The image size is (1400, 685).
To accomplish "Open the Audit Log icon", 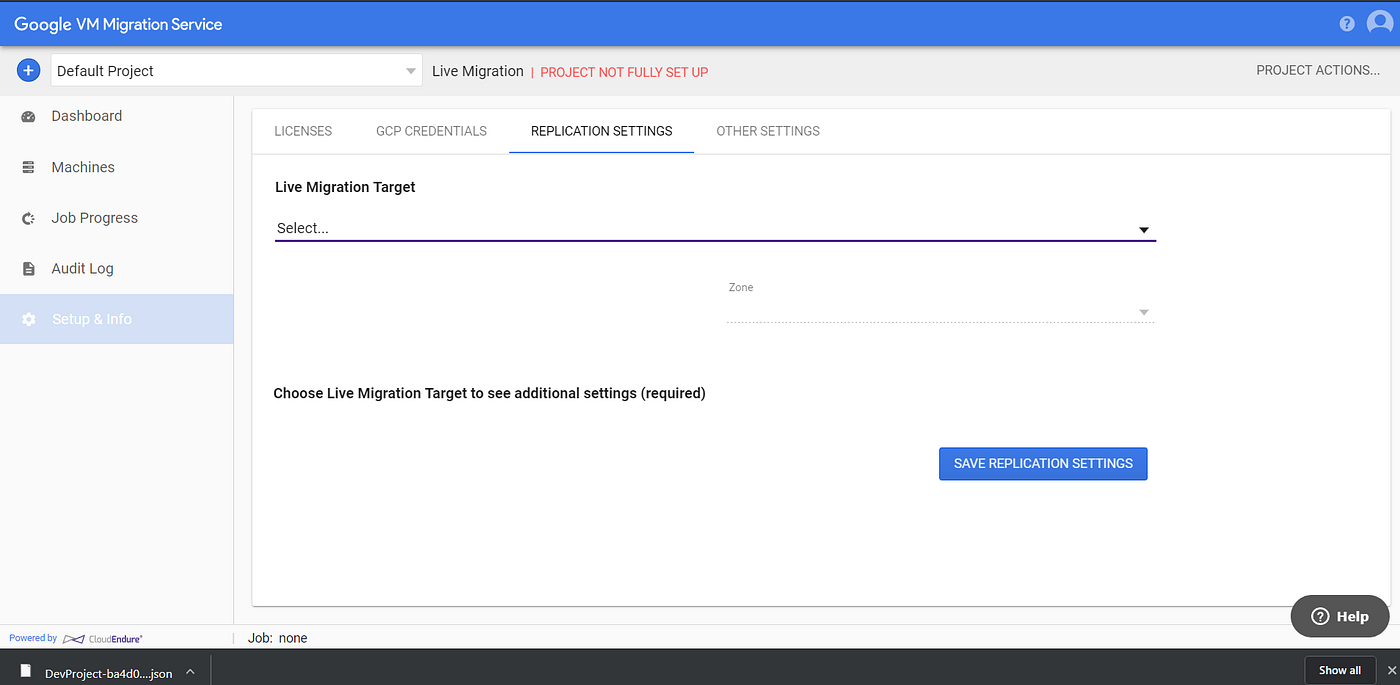I will tap(27, 268).
